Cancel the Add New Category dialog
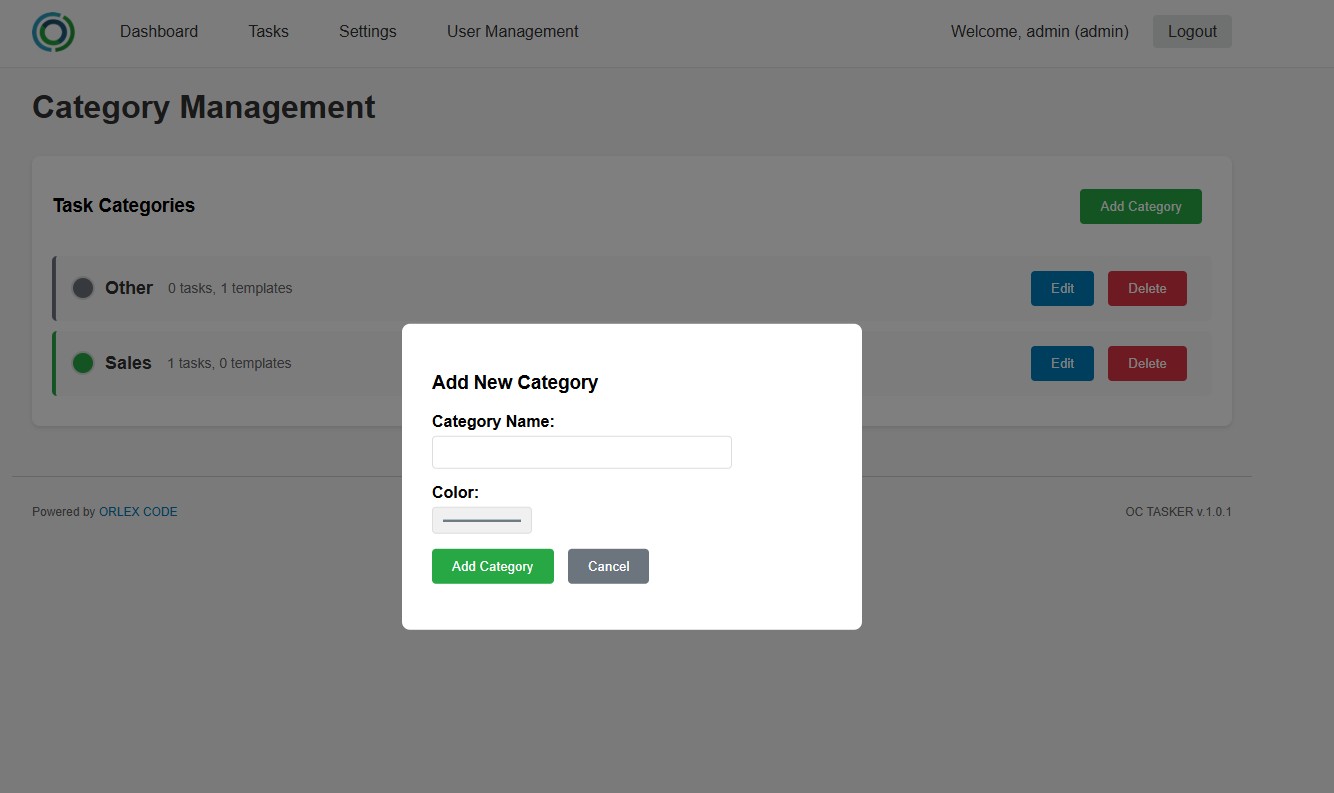1334x793 pixels. click(x=608, y=566)
